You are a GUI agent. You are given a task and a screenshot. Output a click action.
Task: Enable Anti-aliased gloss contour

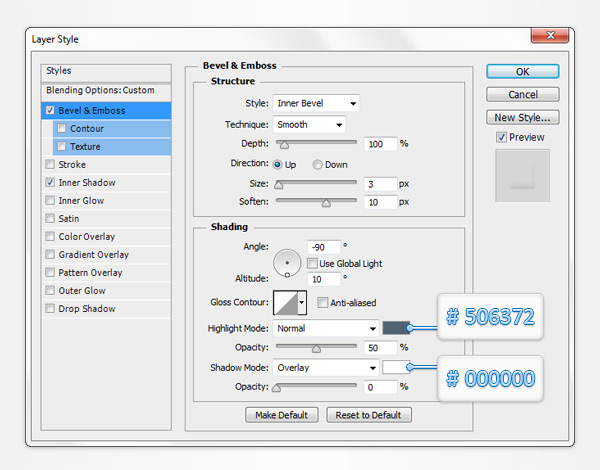323,303
